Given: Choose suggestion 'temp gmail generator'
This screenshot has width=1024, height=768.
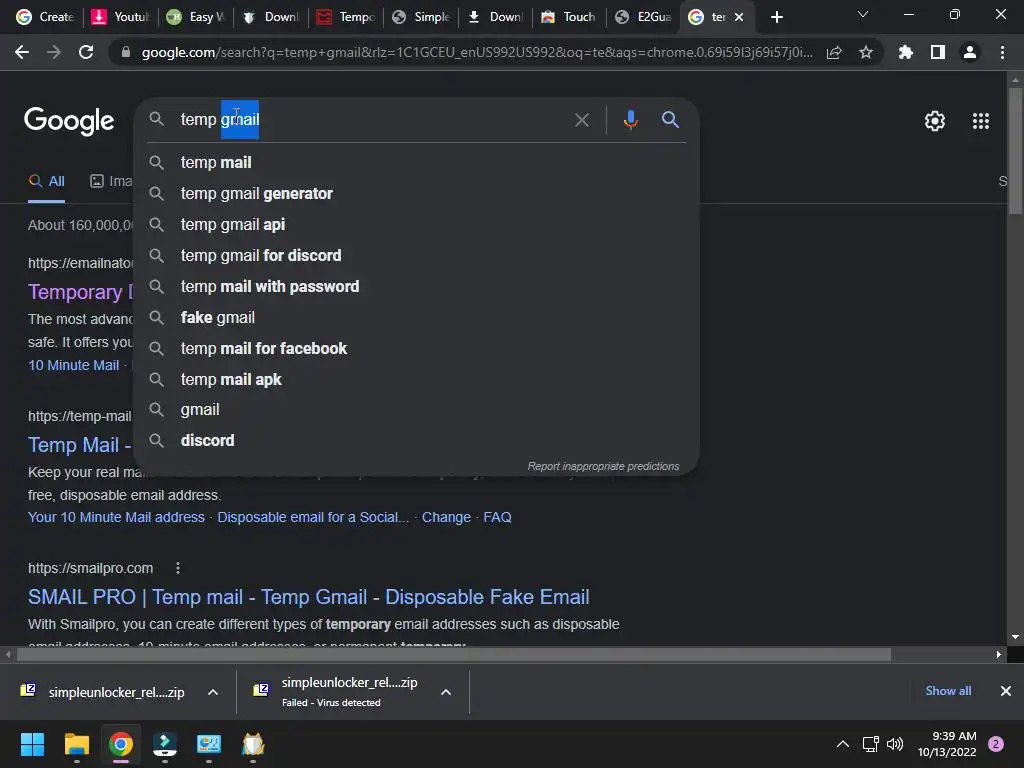Looking at the screenshot, I should [416, 193].
